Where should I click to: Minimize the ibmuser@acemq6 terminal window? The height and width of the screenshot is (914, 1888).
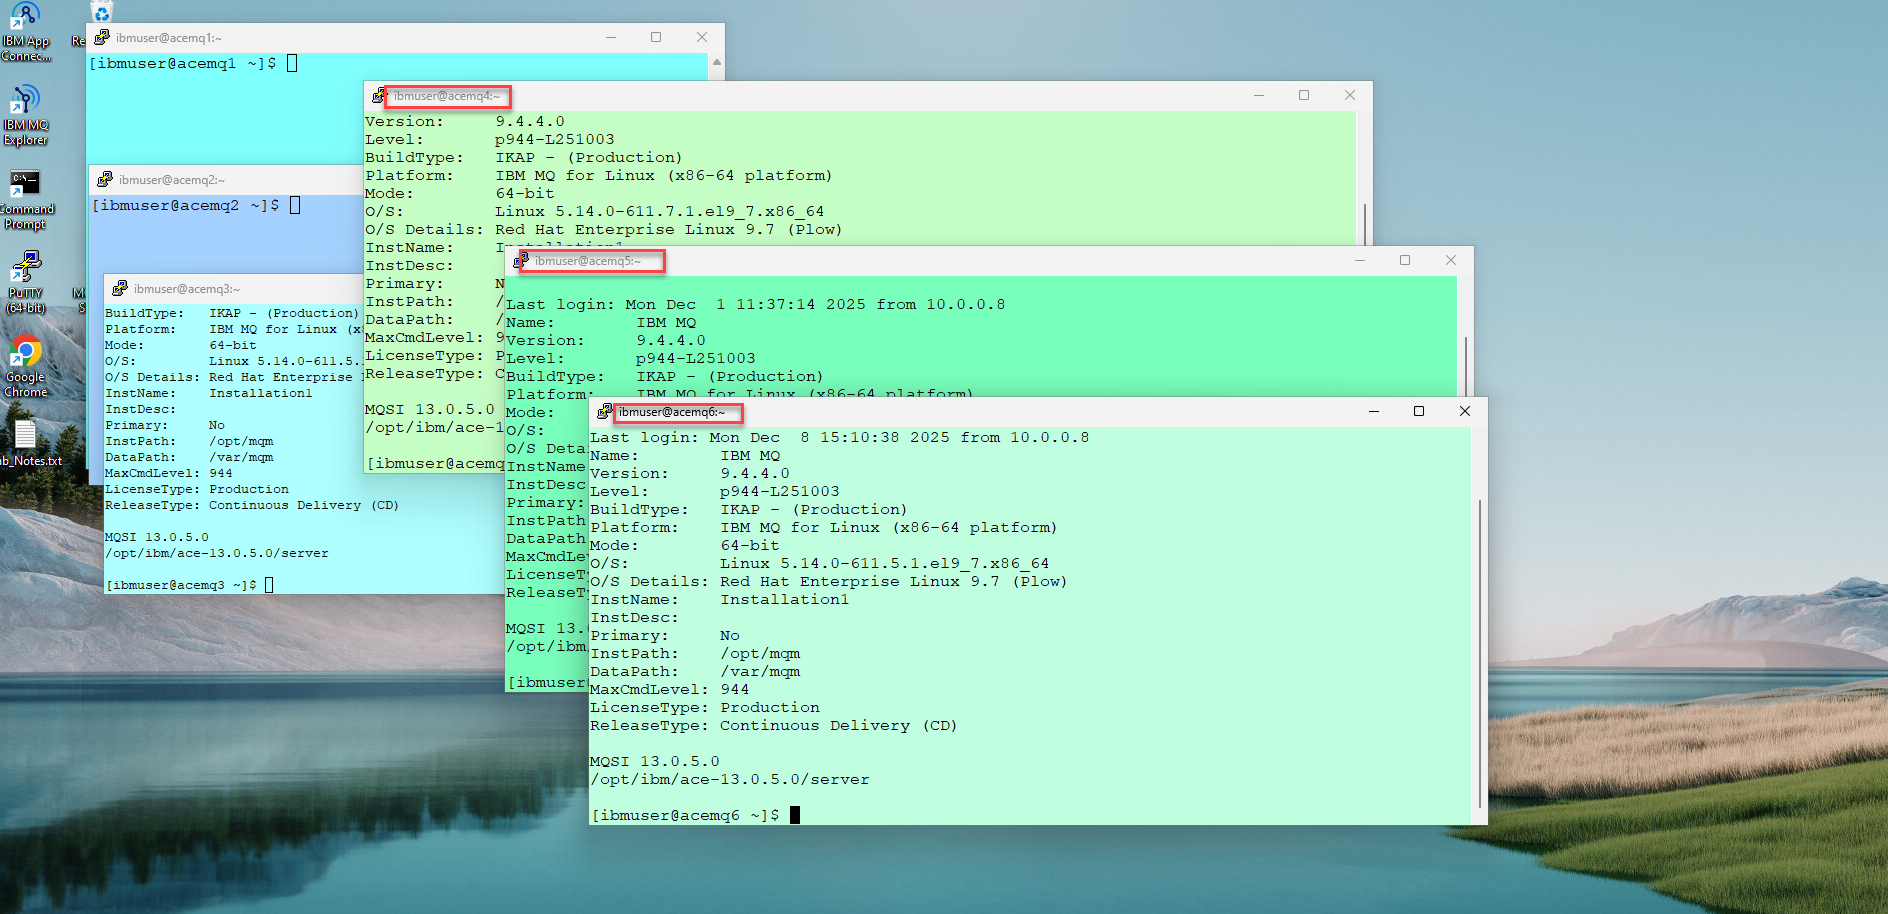point(1374,412)
